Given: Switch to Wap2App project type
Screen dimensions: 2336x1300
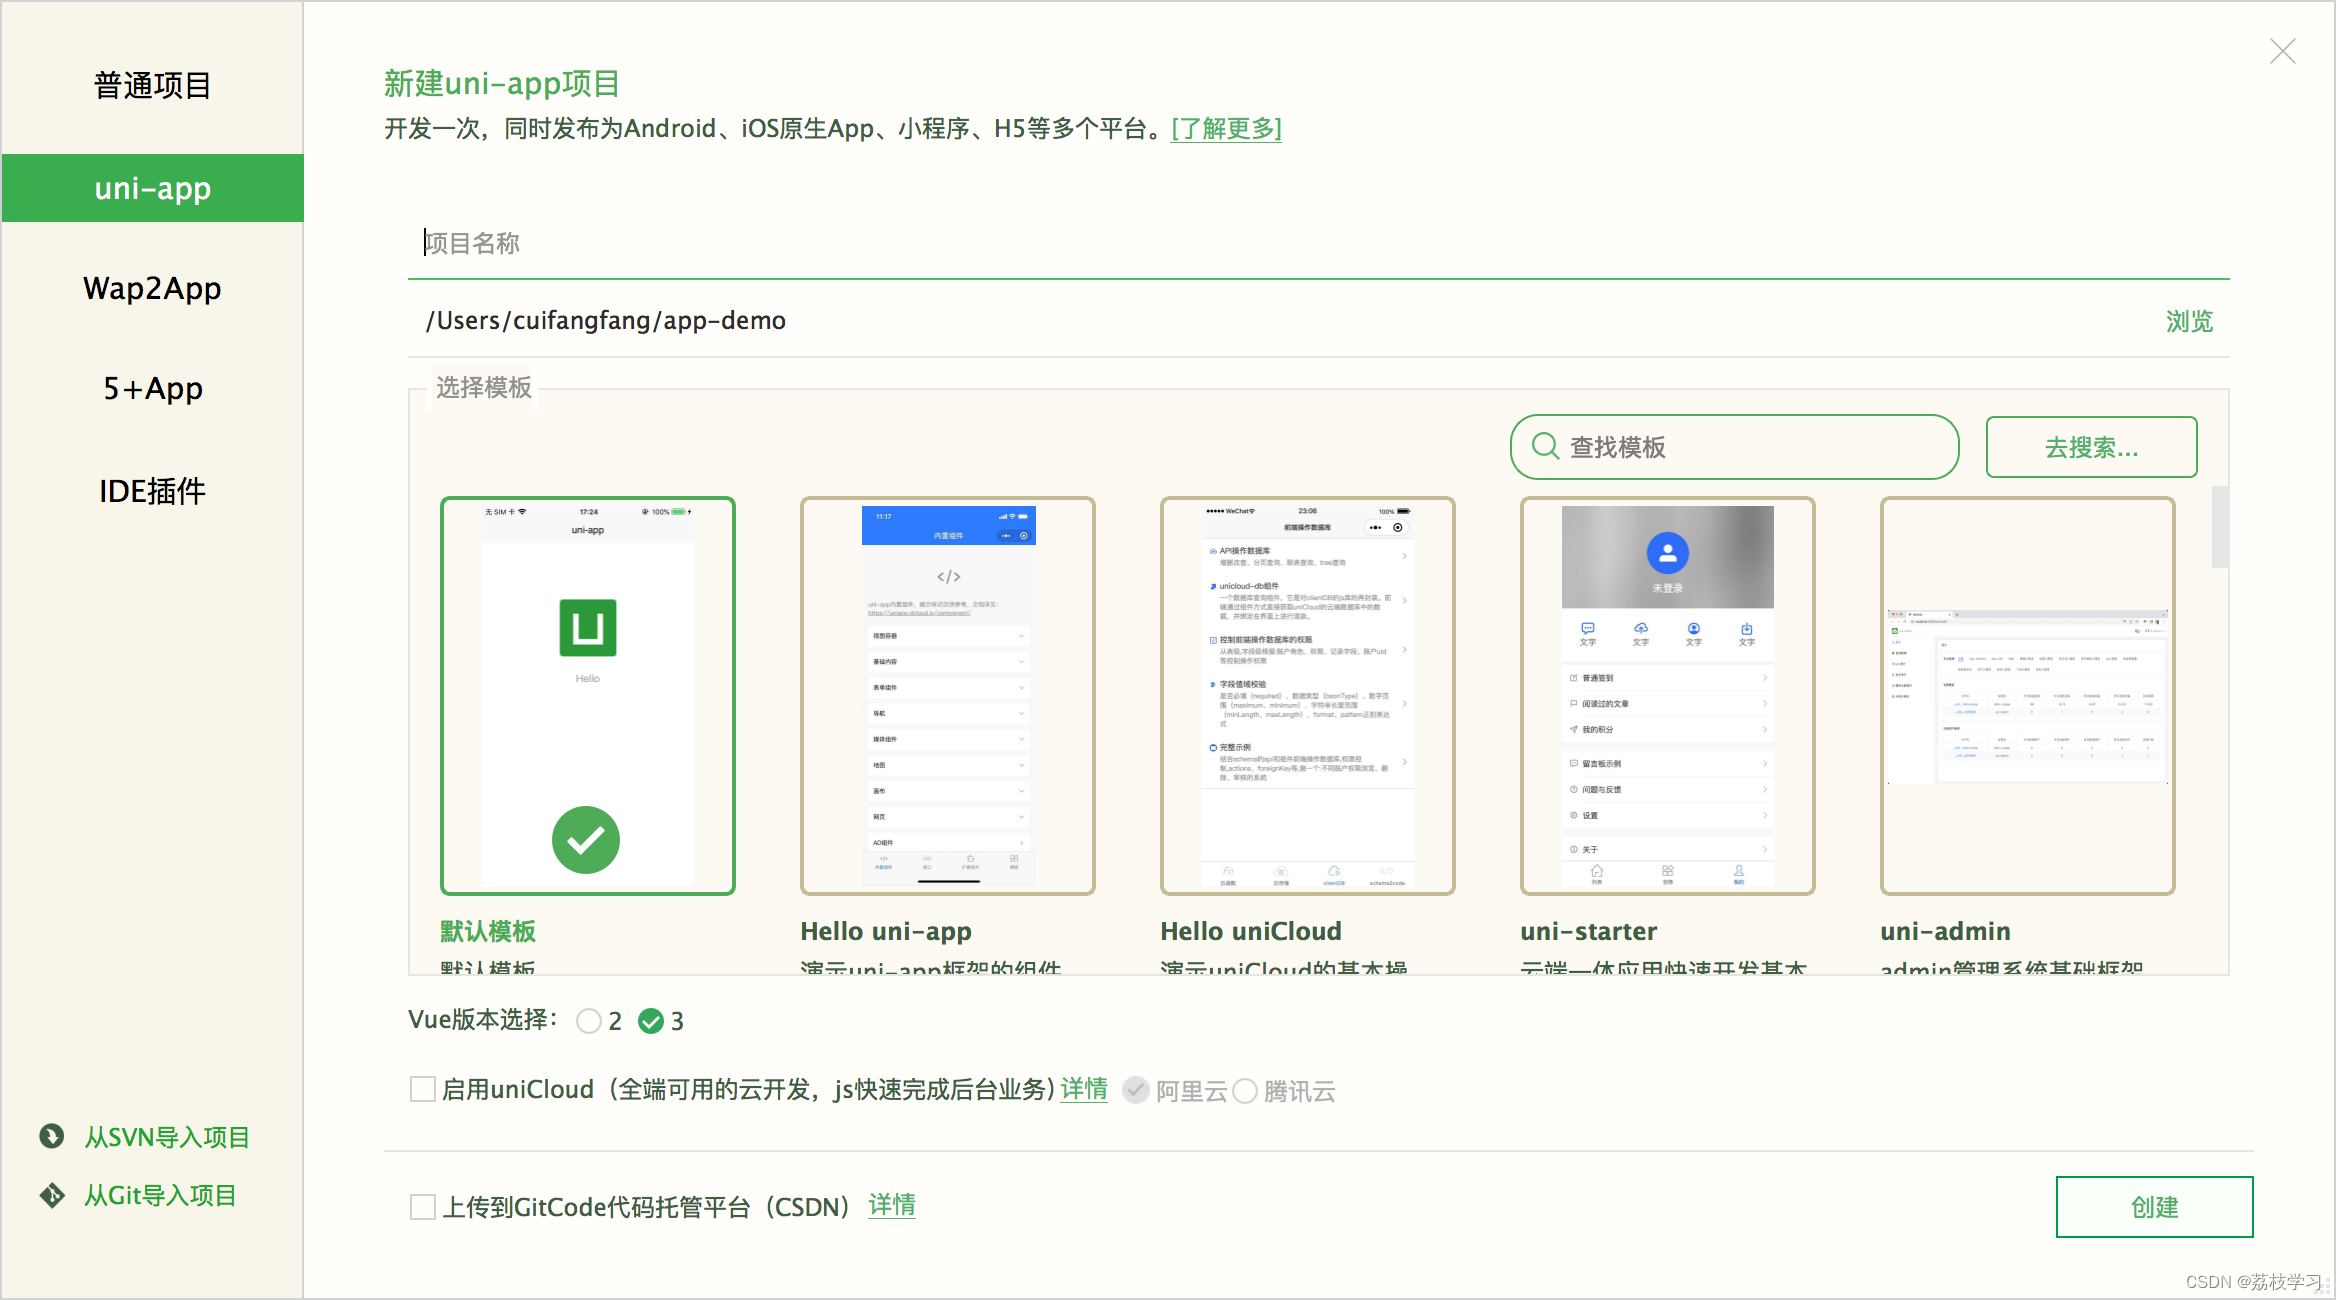Looking at the screenshot, I should [152, 288].
